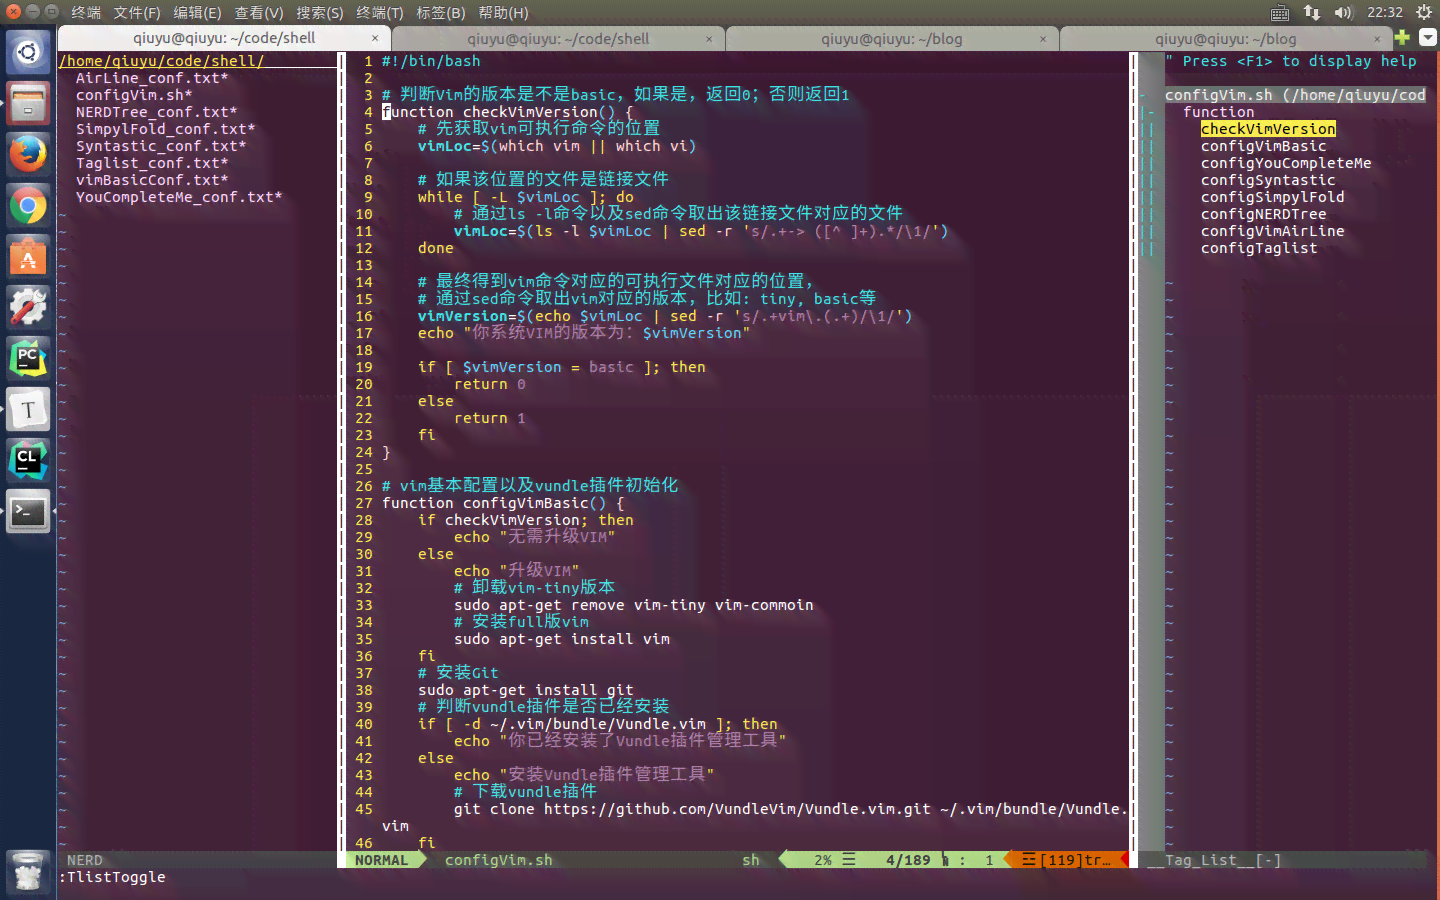Open configVim.sh in the NERDTree
Screen dimensions: 1440x900
(x=134, y=95)
